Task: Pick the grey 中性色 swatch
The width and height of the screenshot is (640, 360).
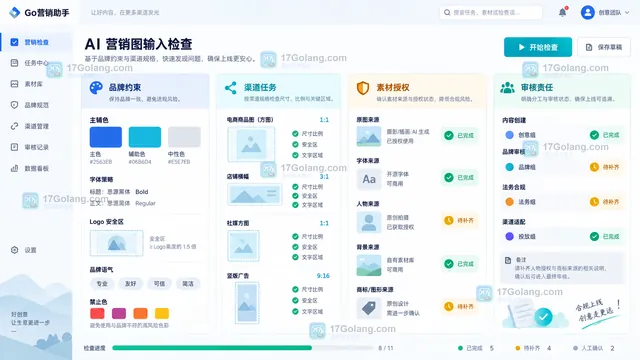Action: tap(184, 137)
